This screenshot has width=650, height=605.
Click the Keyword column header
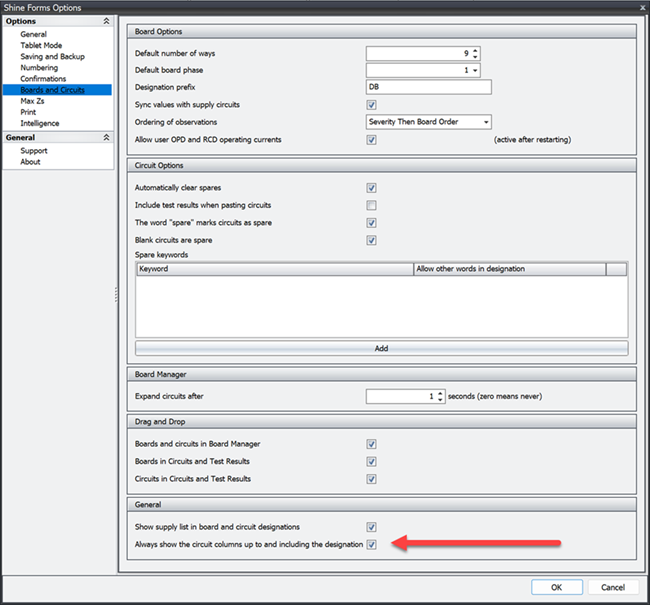point(275,269)
